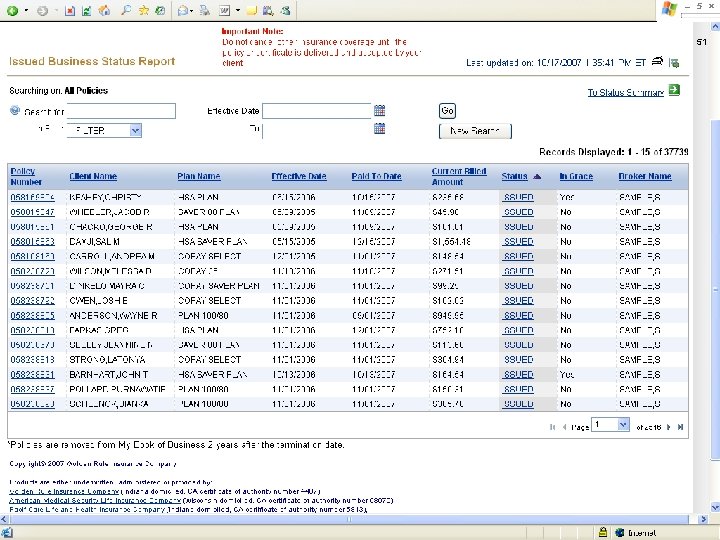Screen dimensions: 720x540
Task: Go to the previous results page arrow
Action: (x=564, y=427)
